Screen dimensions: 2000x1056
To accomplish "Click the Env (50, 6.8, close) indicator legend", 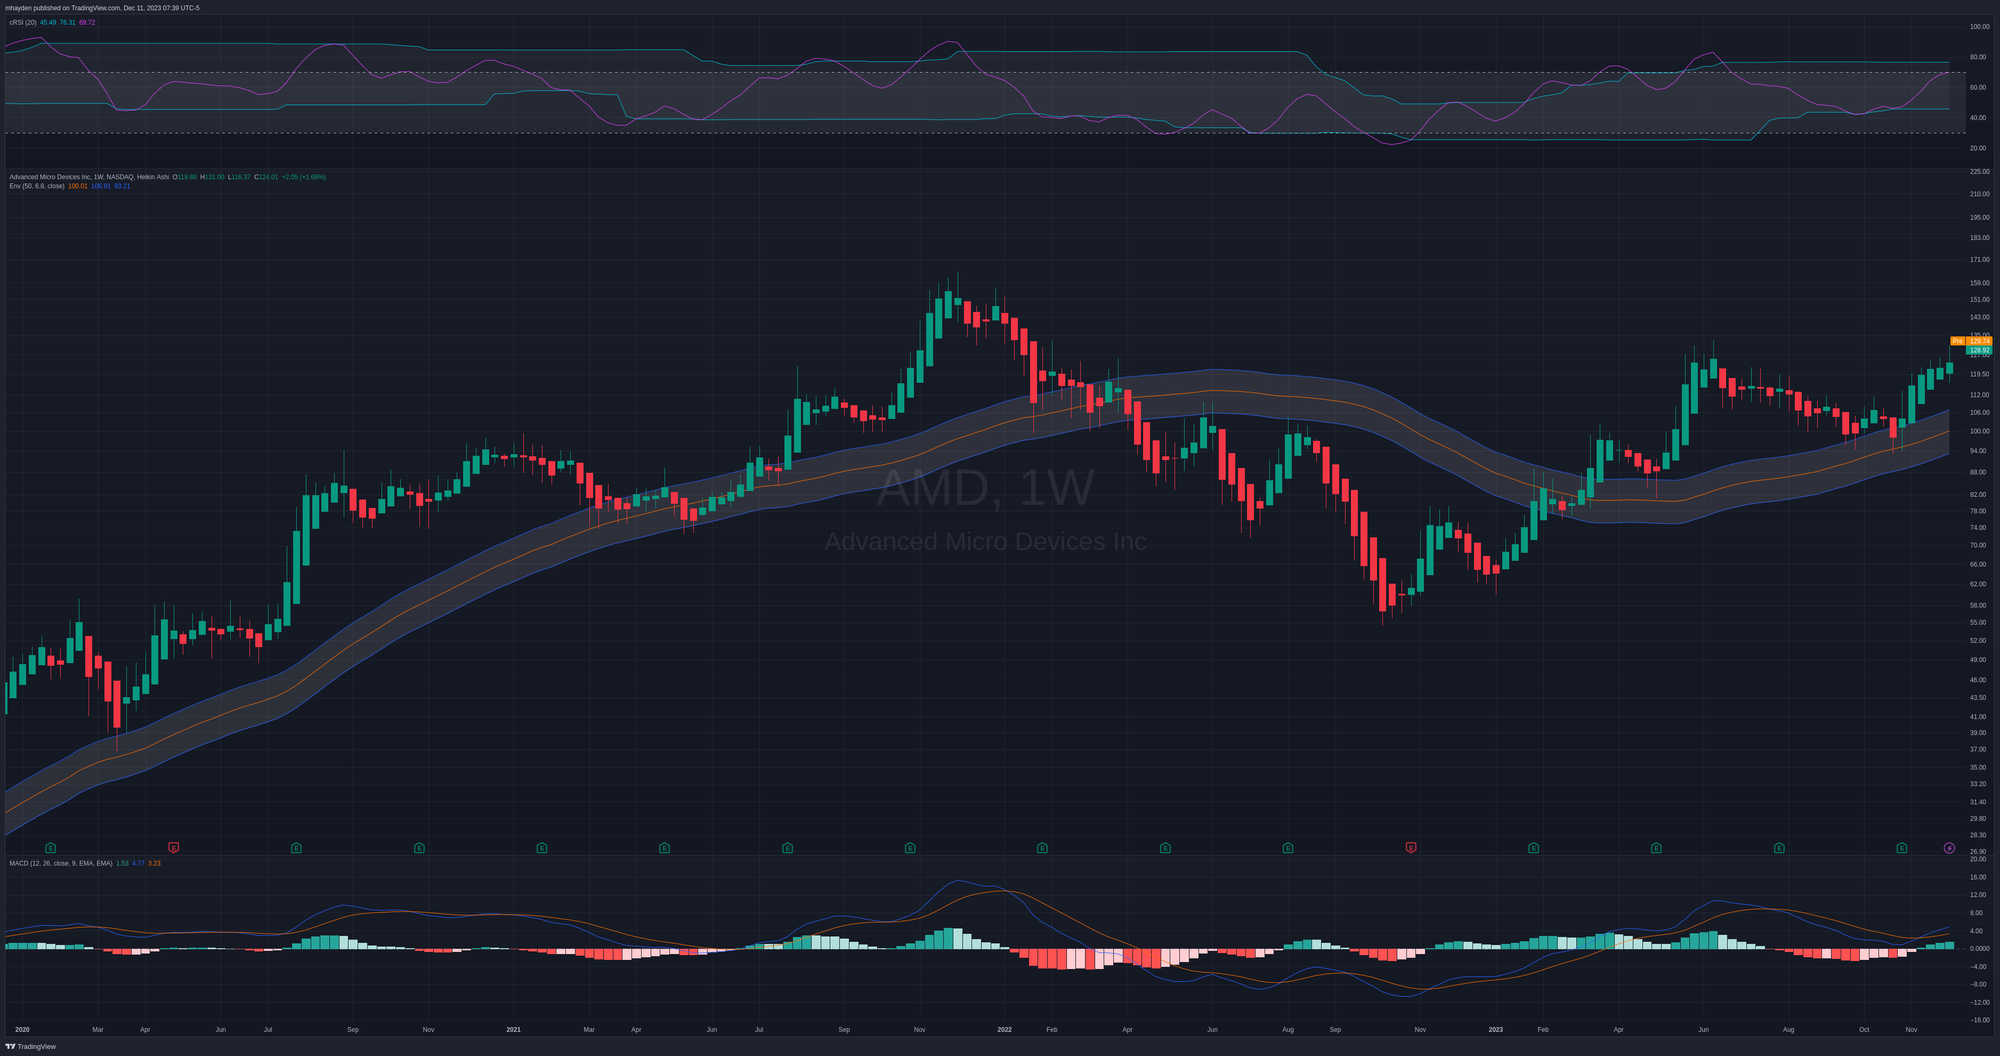I will click(37, 186).
